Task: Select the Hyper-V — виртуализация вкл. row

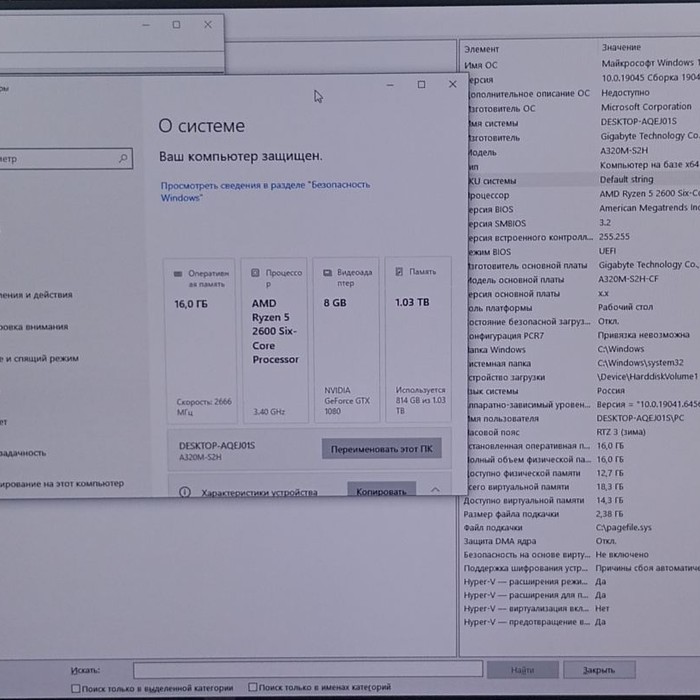Action: tap(581, 608)
